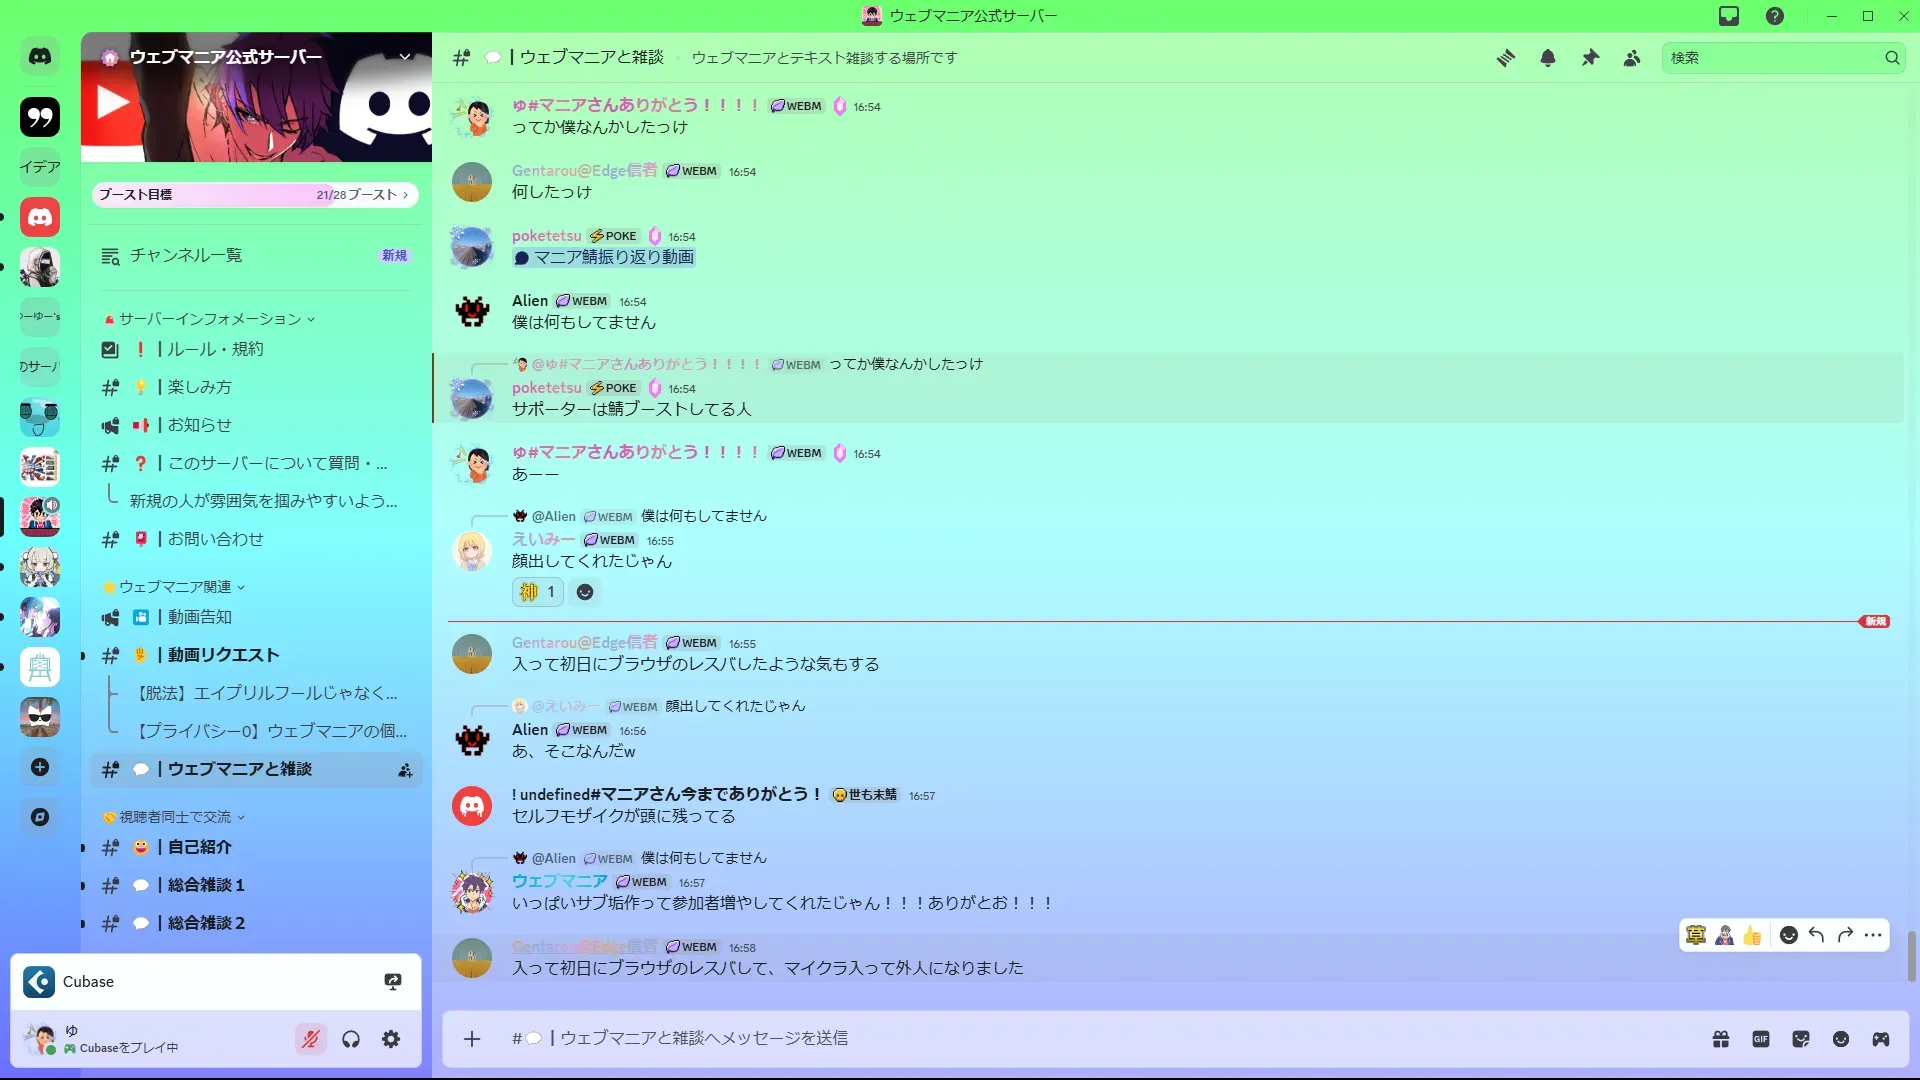Open the threads icon in channel header
The image size is (1920, 1080).
pyautogui.click(x=1505, y=58)
